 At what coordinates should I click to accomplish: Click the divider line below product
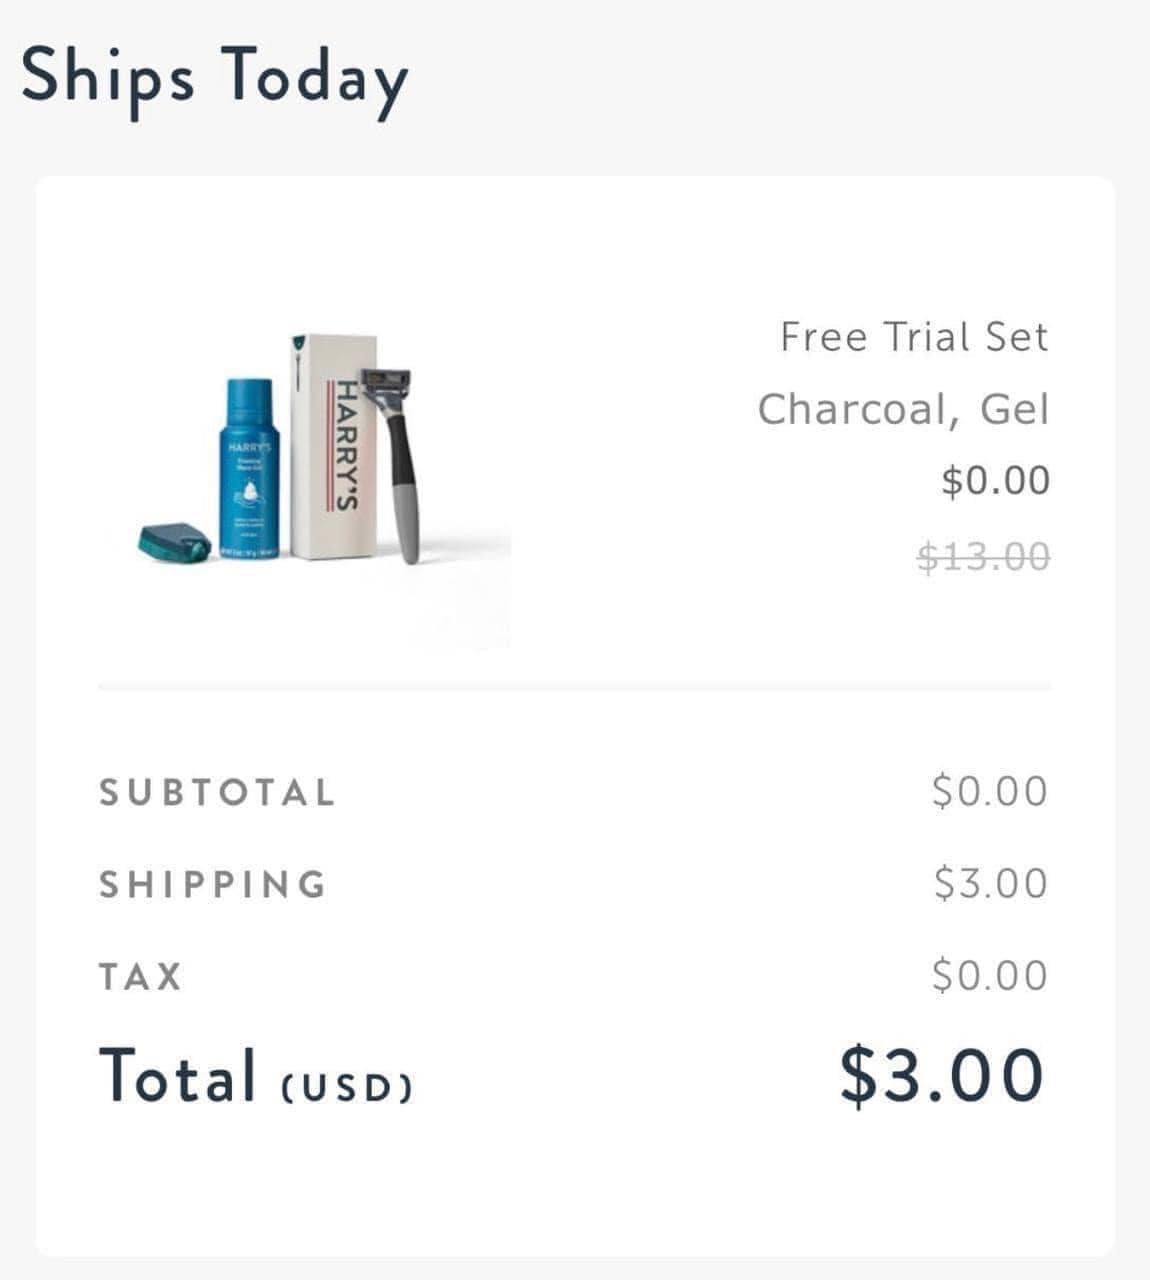574,688
